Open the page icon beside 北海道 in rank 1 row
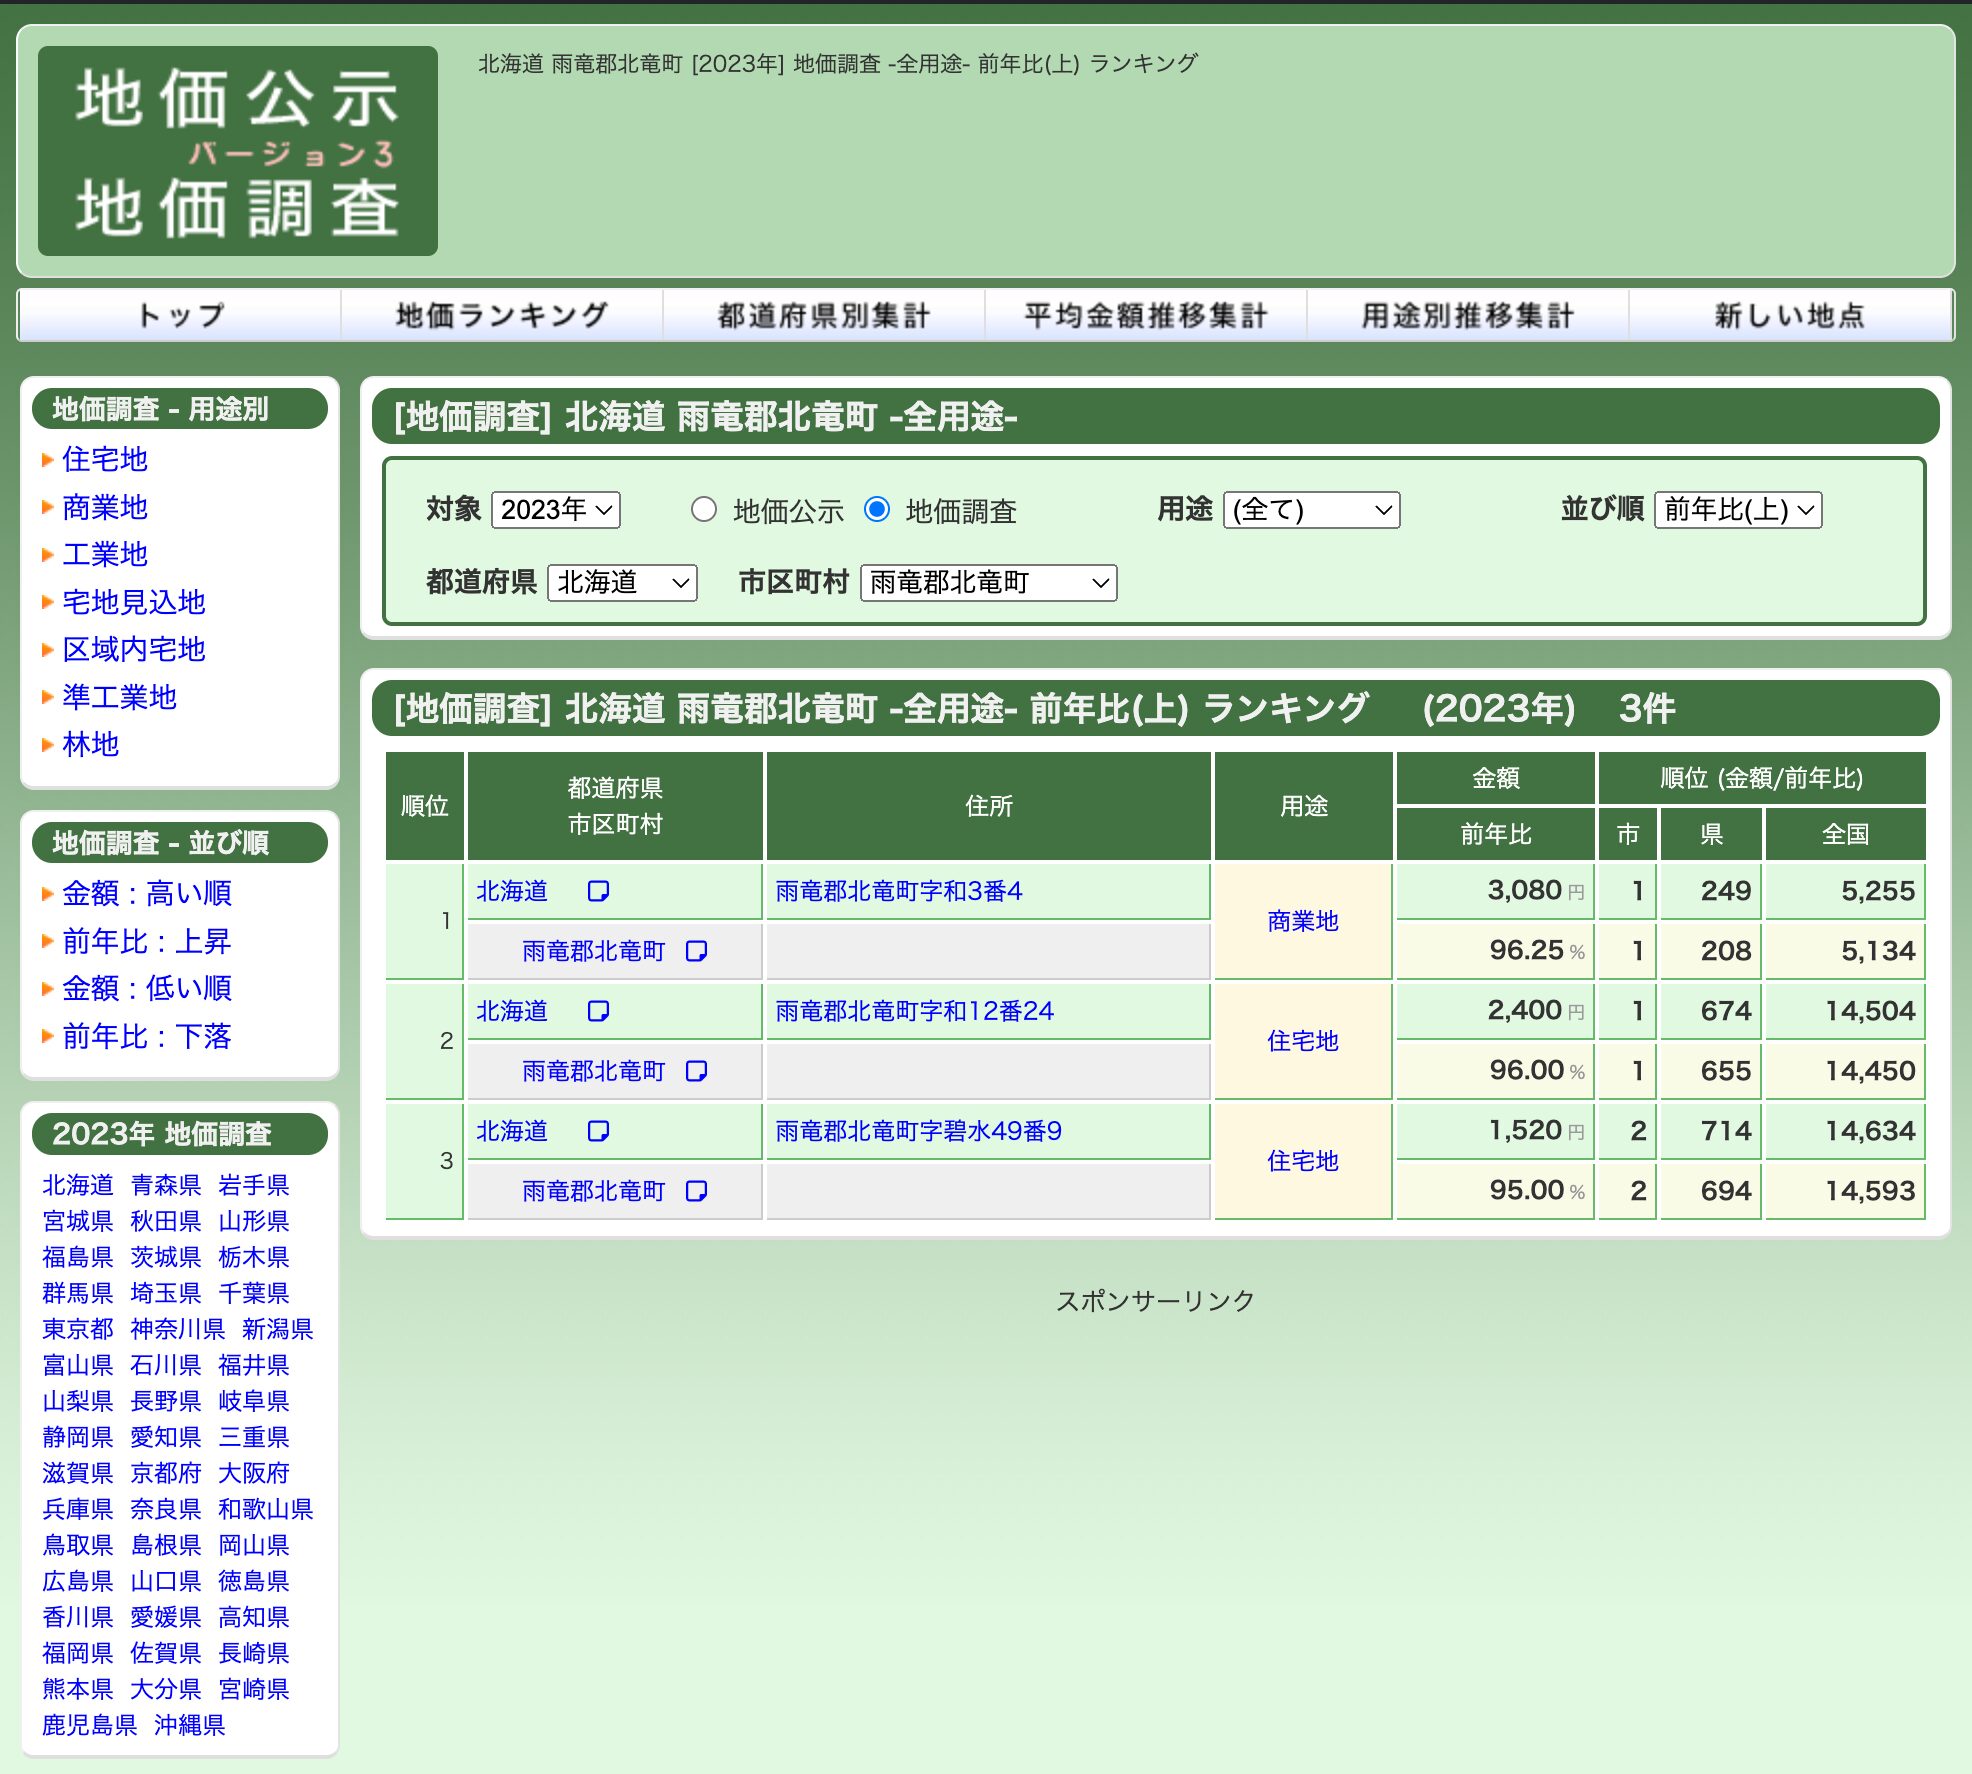The image size is (1972, 1774). [x=598, y=891]
